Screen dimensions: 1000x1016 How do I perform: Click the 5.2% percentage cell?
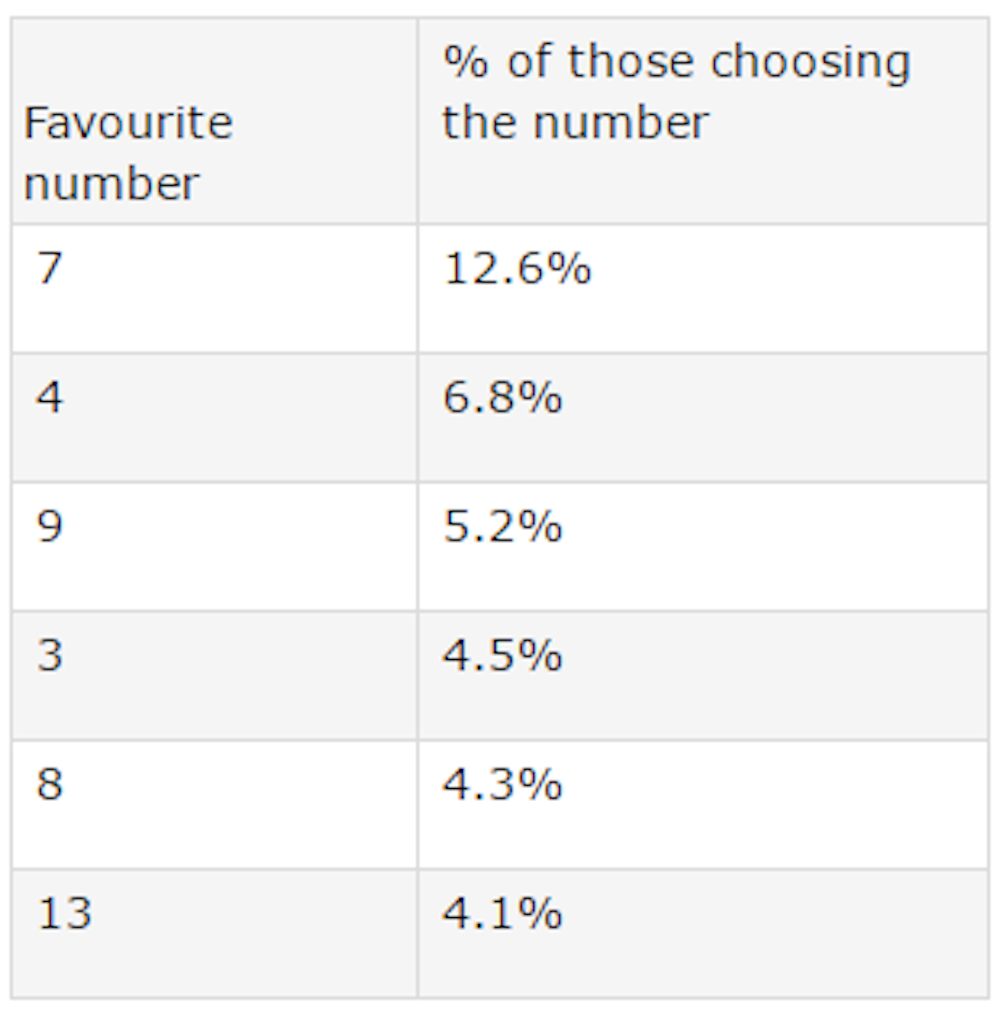click(502, 527)
